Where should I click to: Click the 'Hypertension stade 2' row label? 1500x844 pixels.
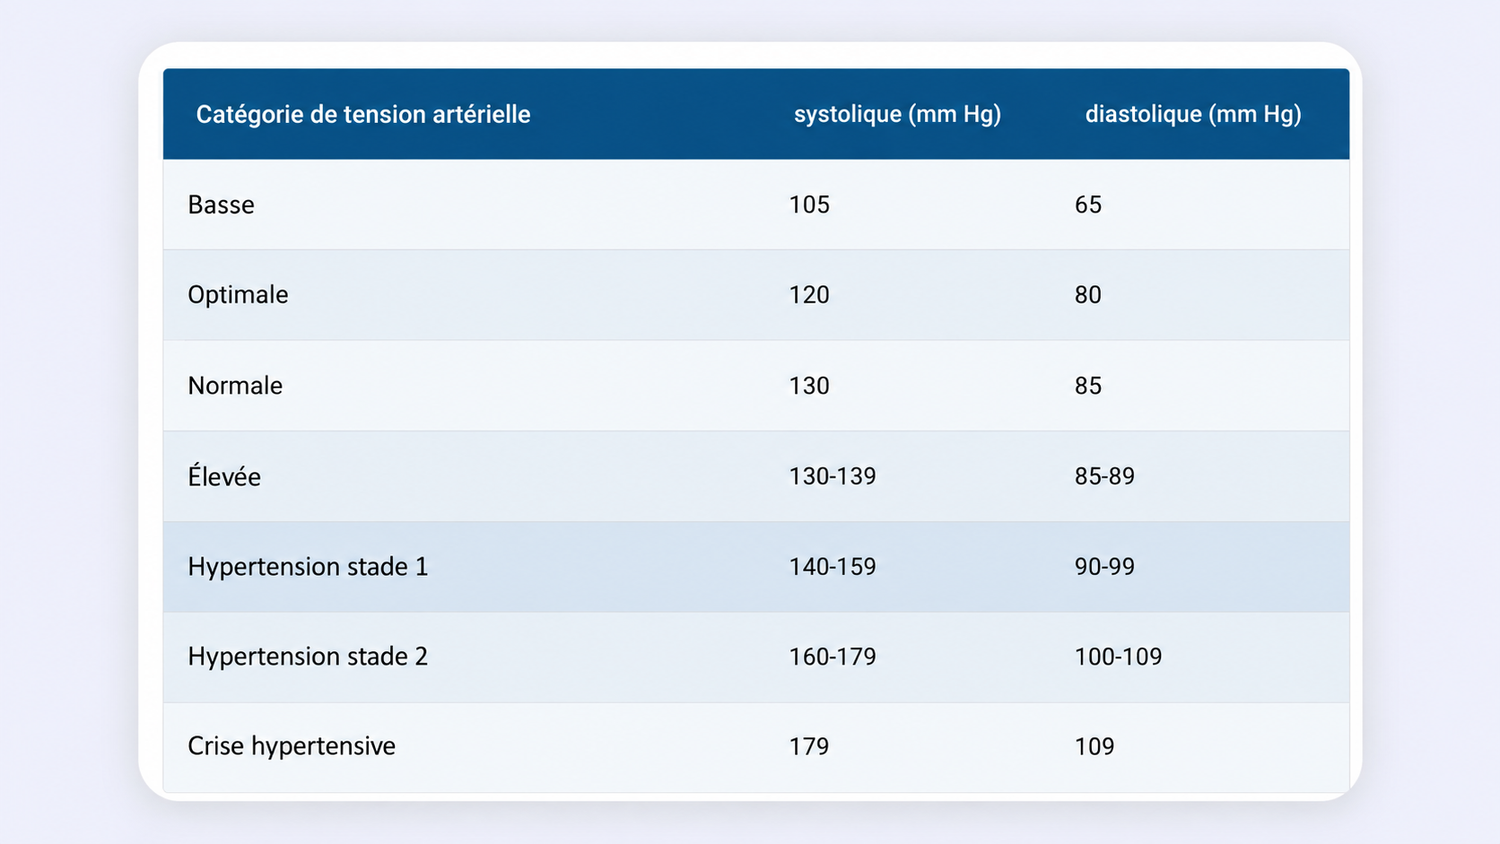pyautogui.click(x=308, y=657)
